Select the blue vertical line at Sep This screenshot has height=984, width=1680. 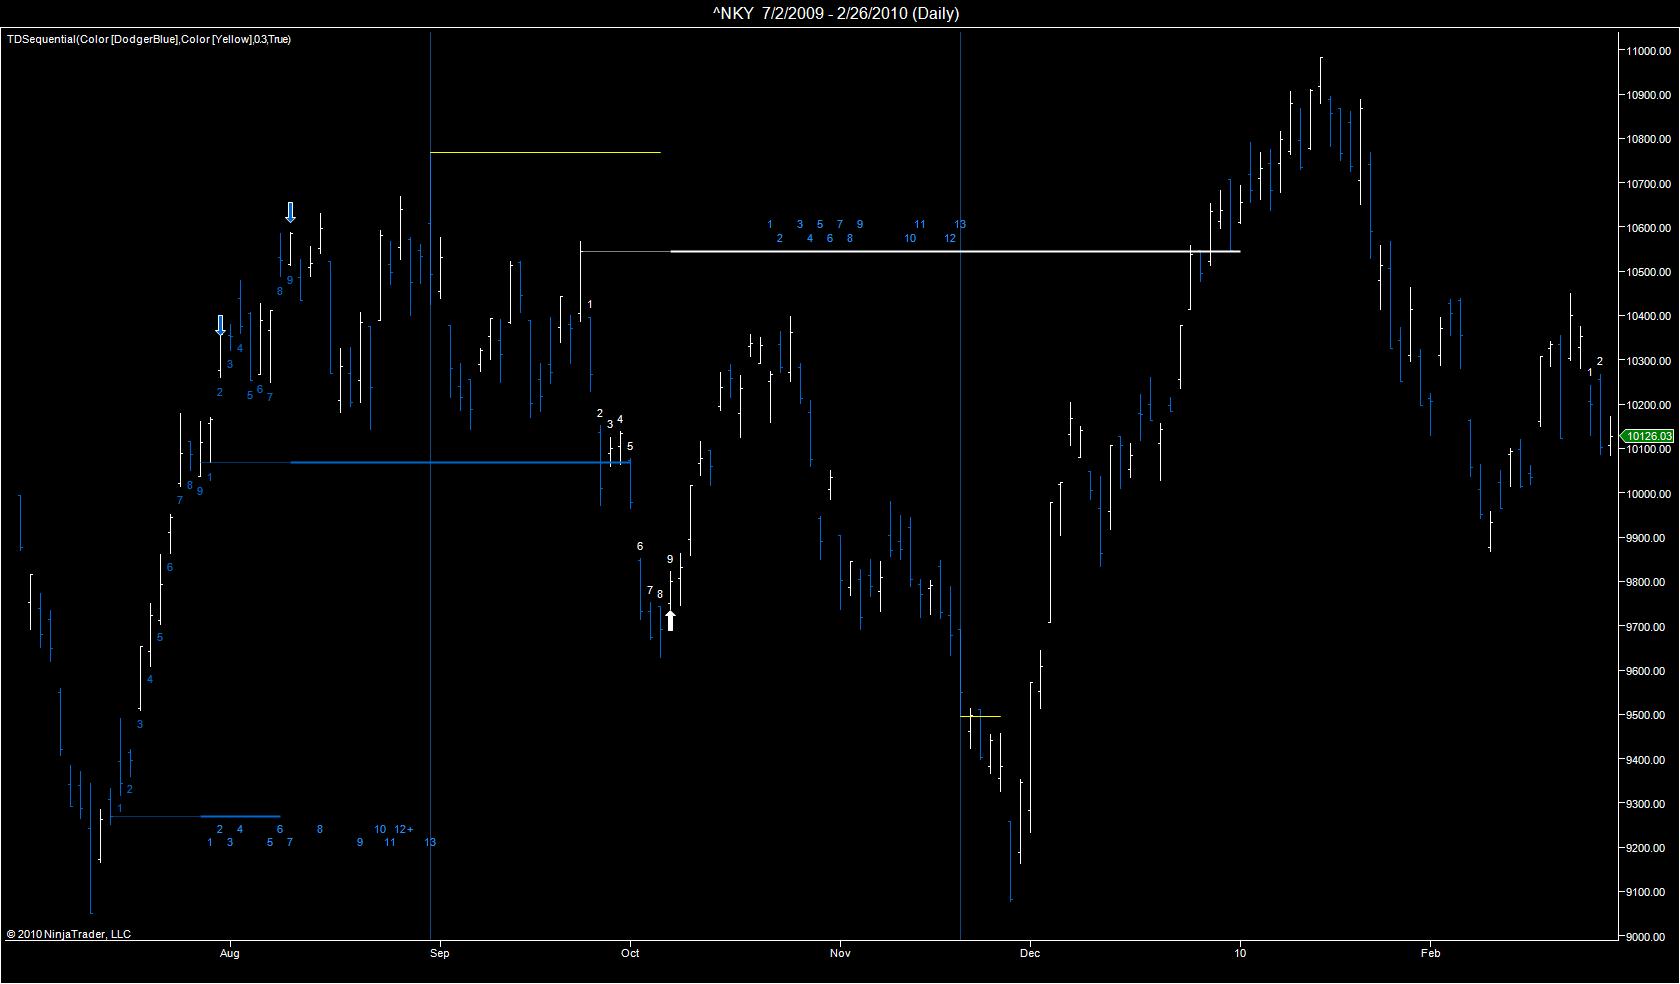(x=430, y=485)
